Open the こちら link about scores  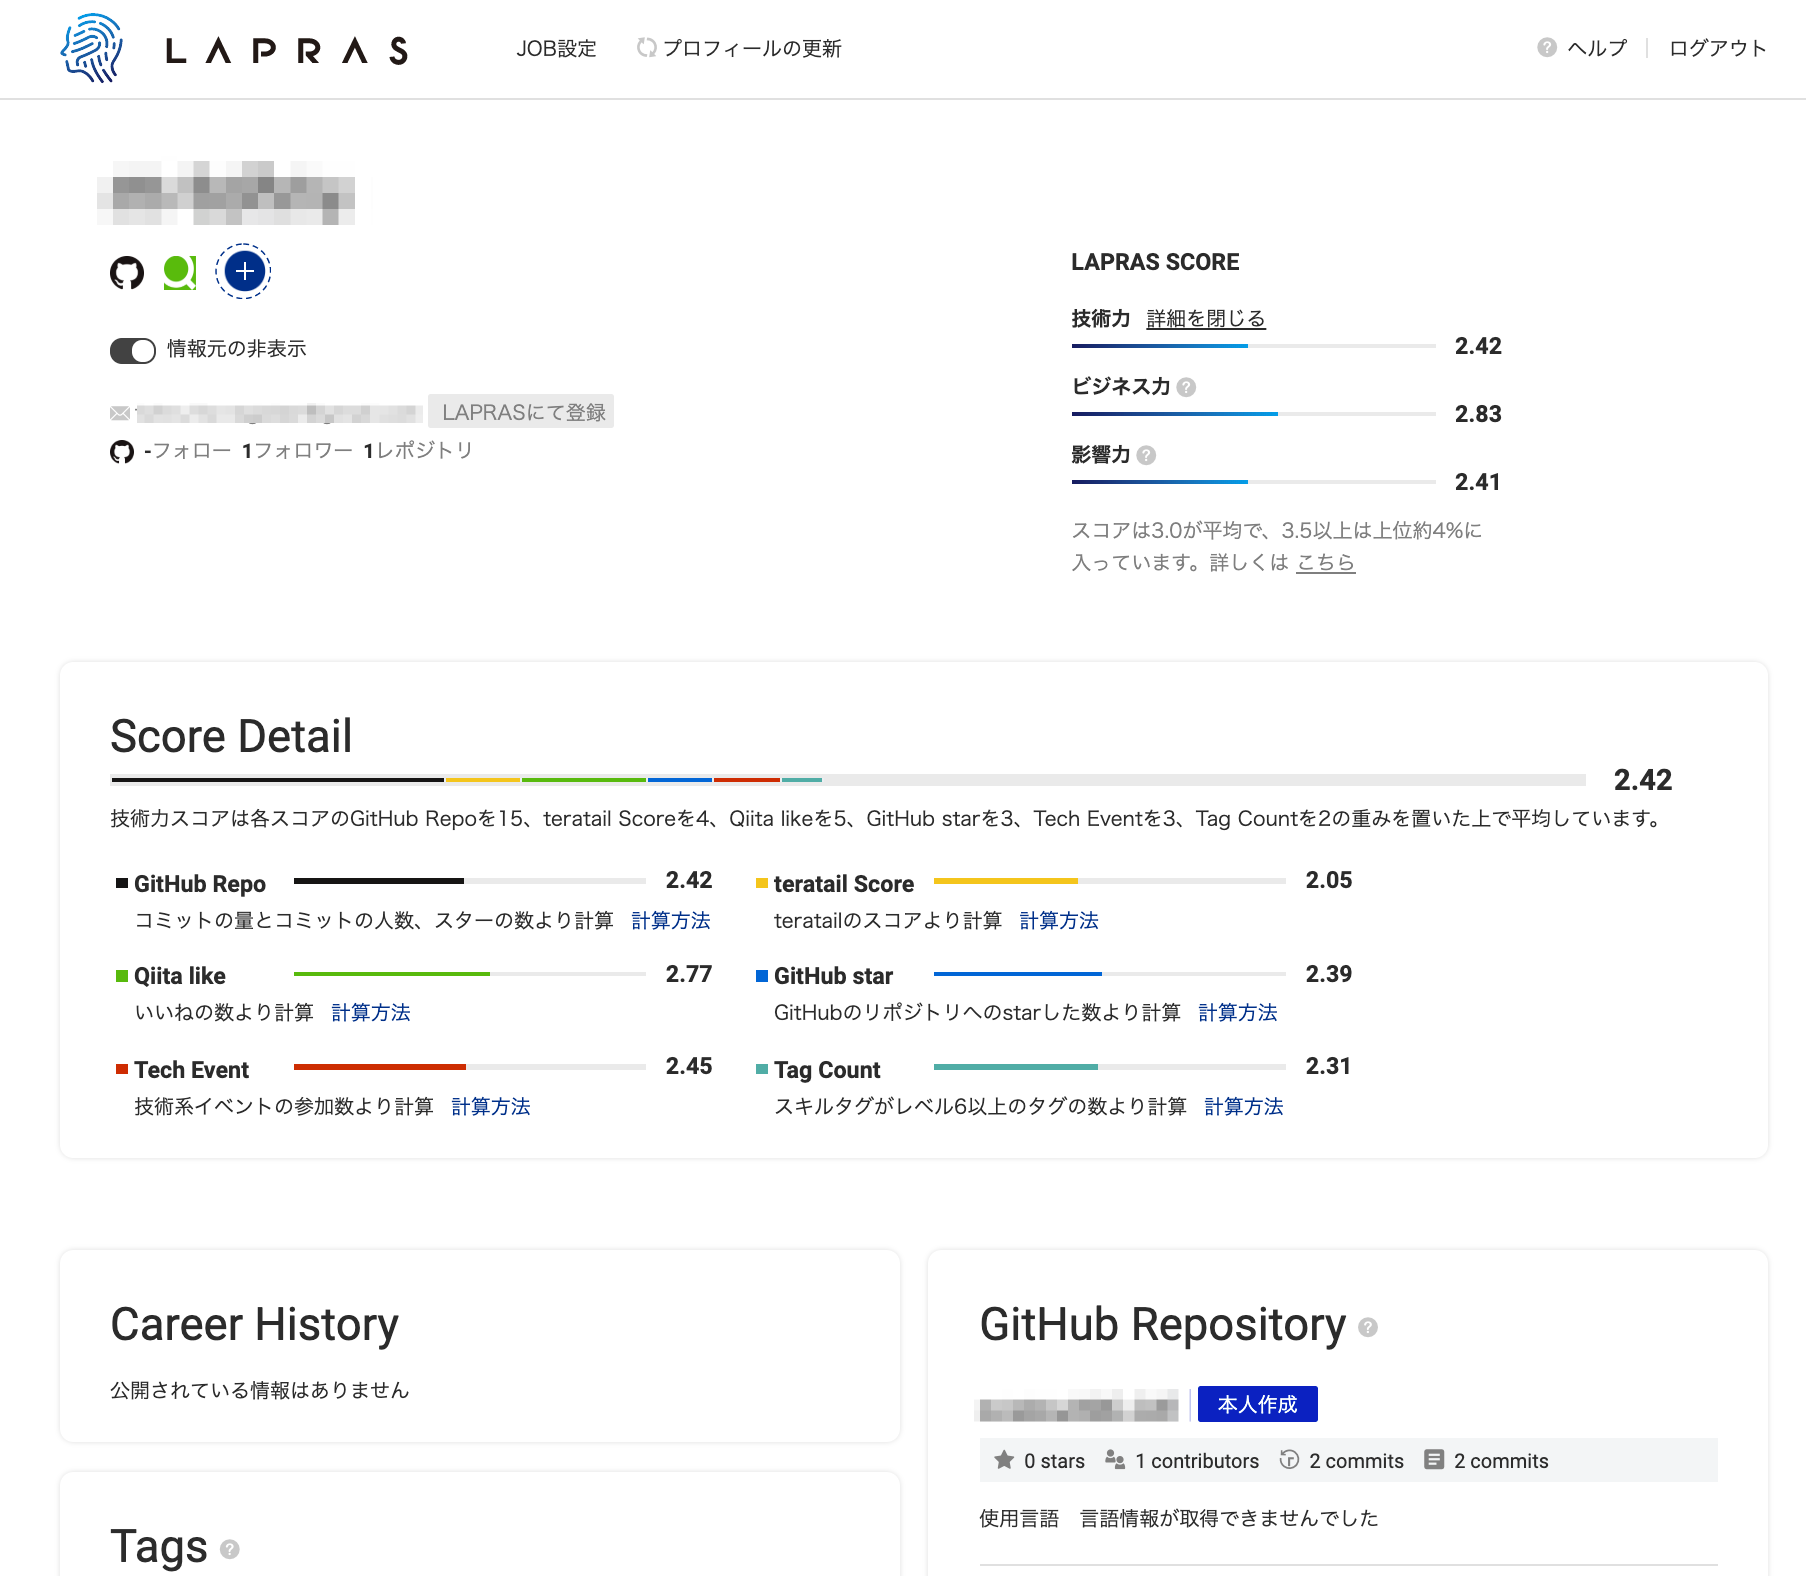tap(1325, 562)
